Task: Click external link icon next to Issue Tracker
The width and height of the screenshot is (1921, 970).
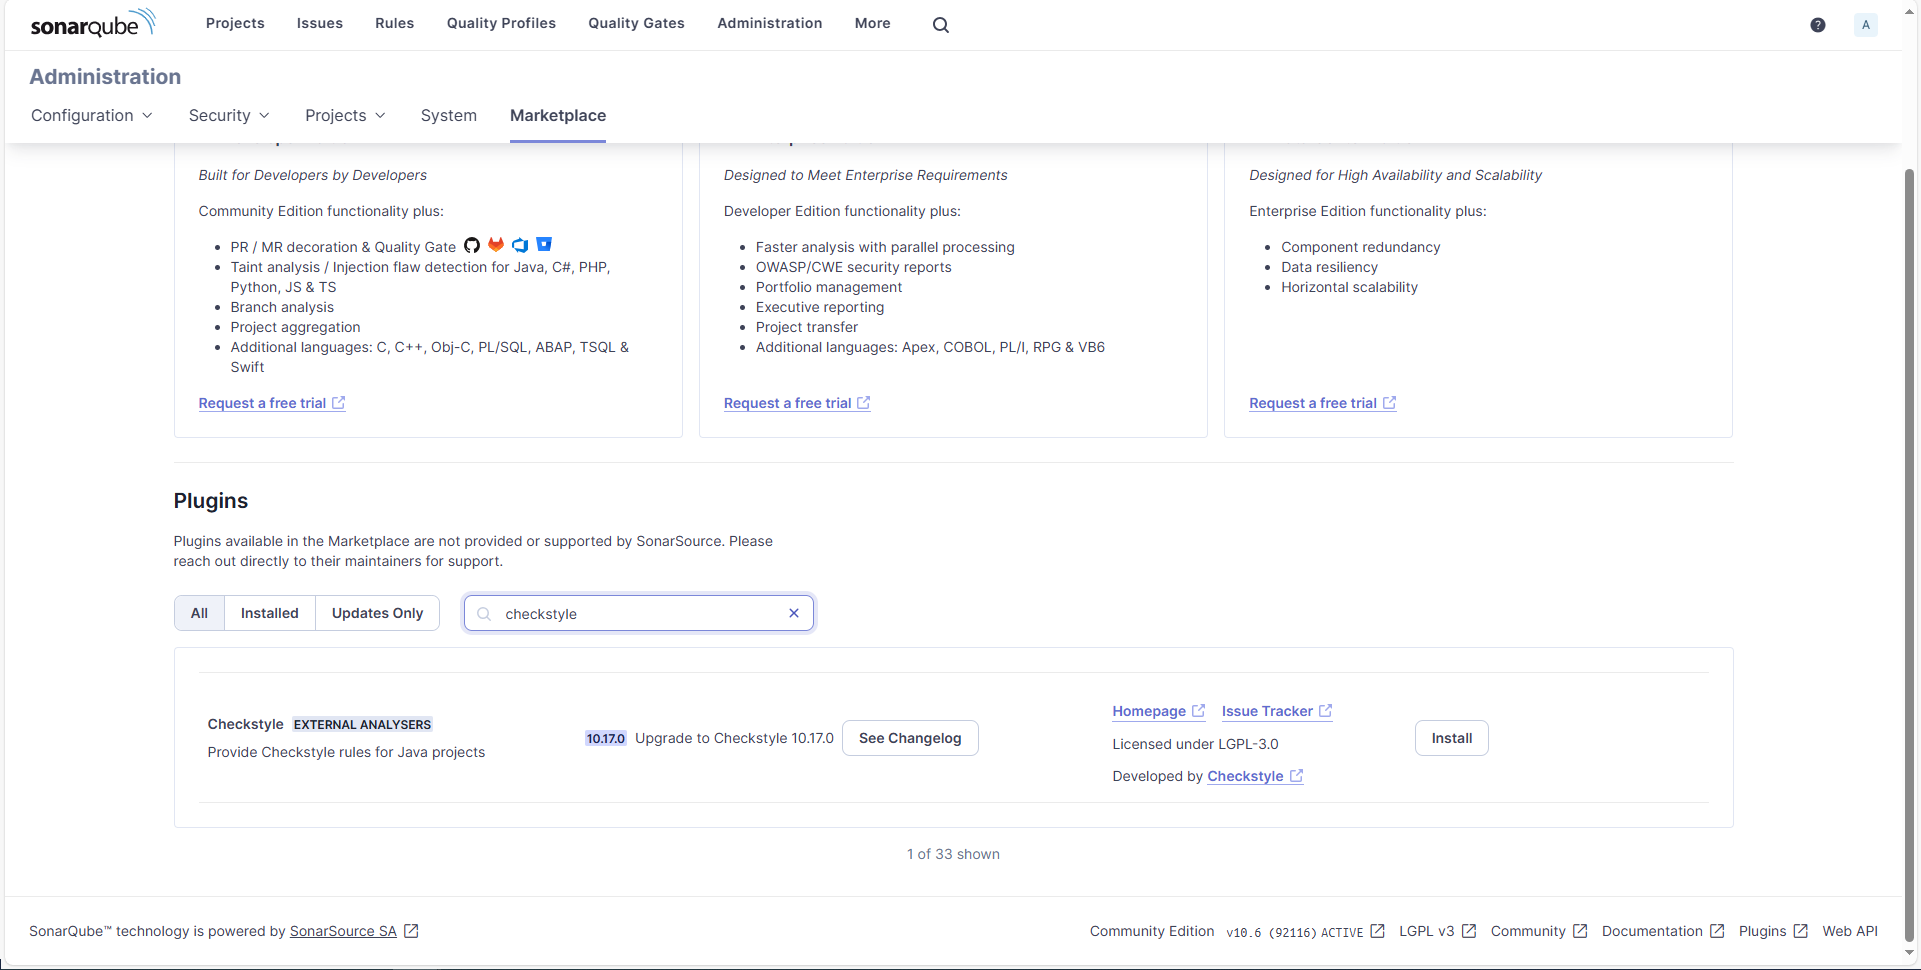Action: 1325,710
